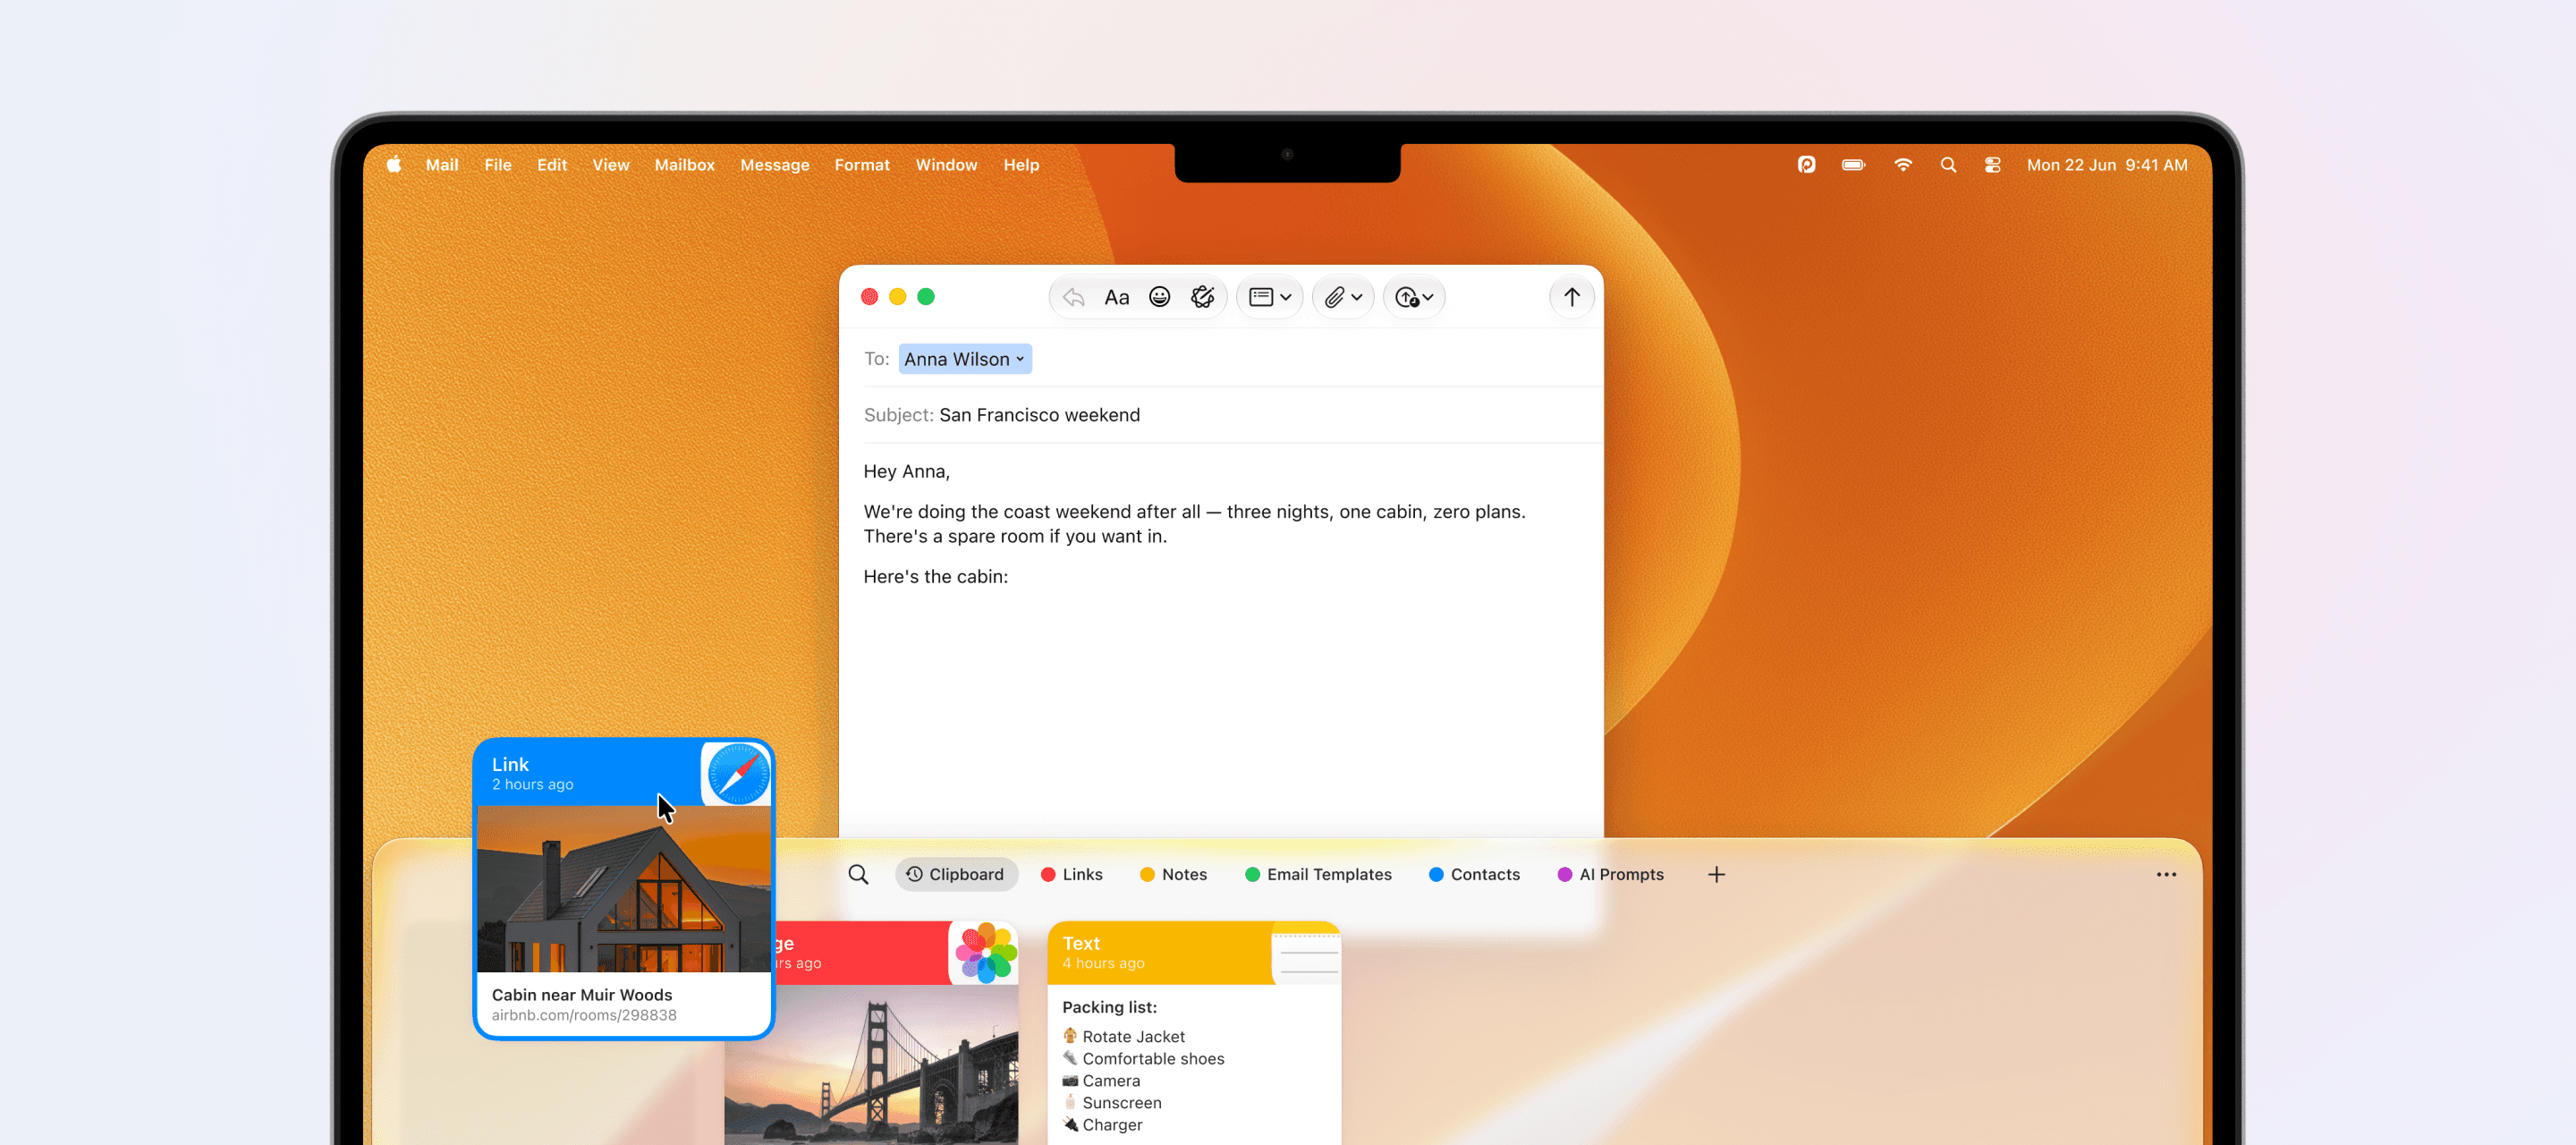Image resolution: width=2576 pixels, height=1145 pixels.
Task: Open the Wi-Fi status menu
Action: [1902, 165]
